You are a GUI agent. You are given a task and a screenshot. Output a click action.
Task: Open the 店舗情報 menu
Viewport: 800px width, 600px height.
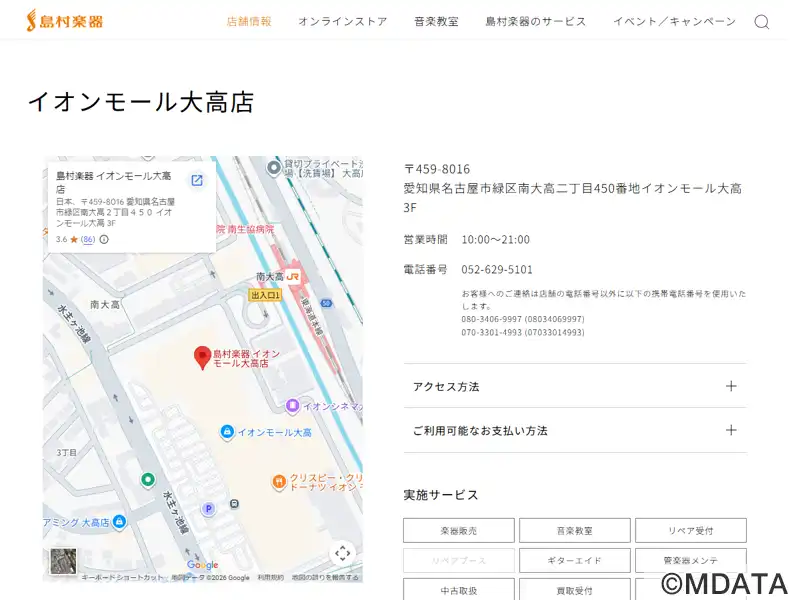click(x=249, y=21)
